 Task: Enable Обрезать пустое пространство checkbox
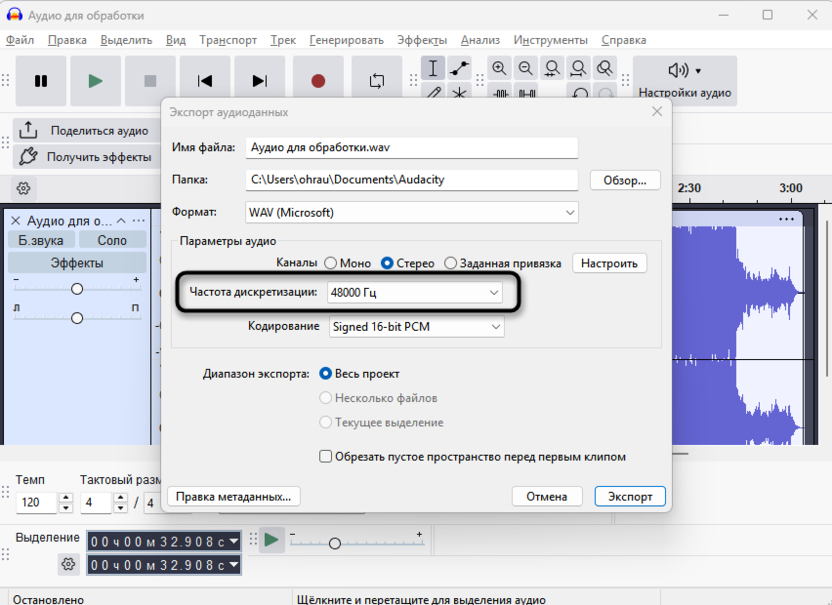(x=325, y=456)
